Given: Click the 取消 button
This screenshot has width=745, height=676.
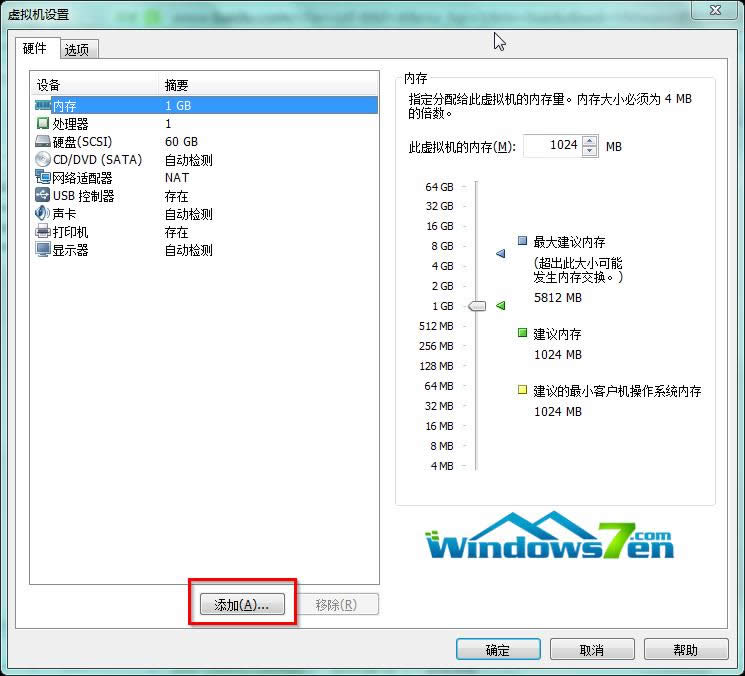Looking at the screenshot, I should click(591, 650).
